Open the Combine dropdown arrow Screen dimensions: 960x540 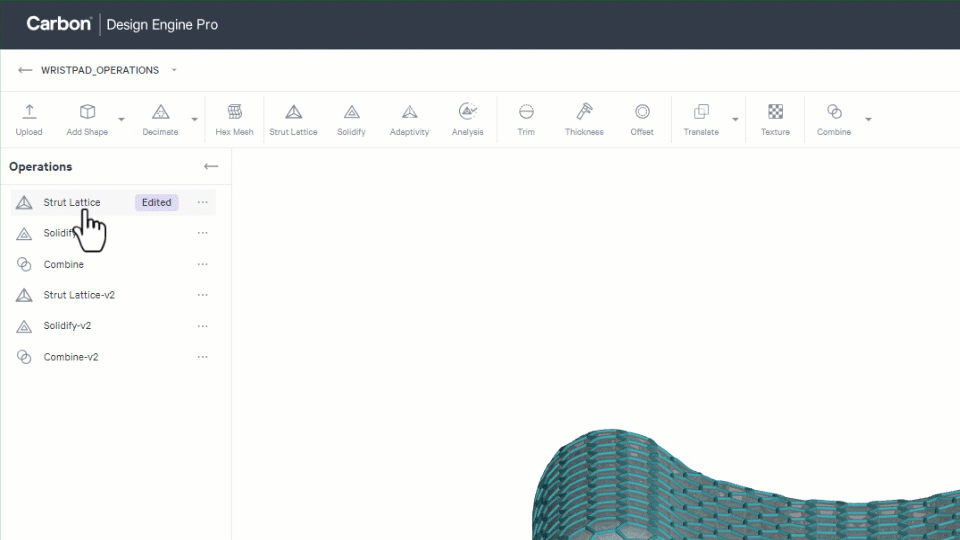pos(868,119)
